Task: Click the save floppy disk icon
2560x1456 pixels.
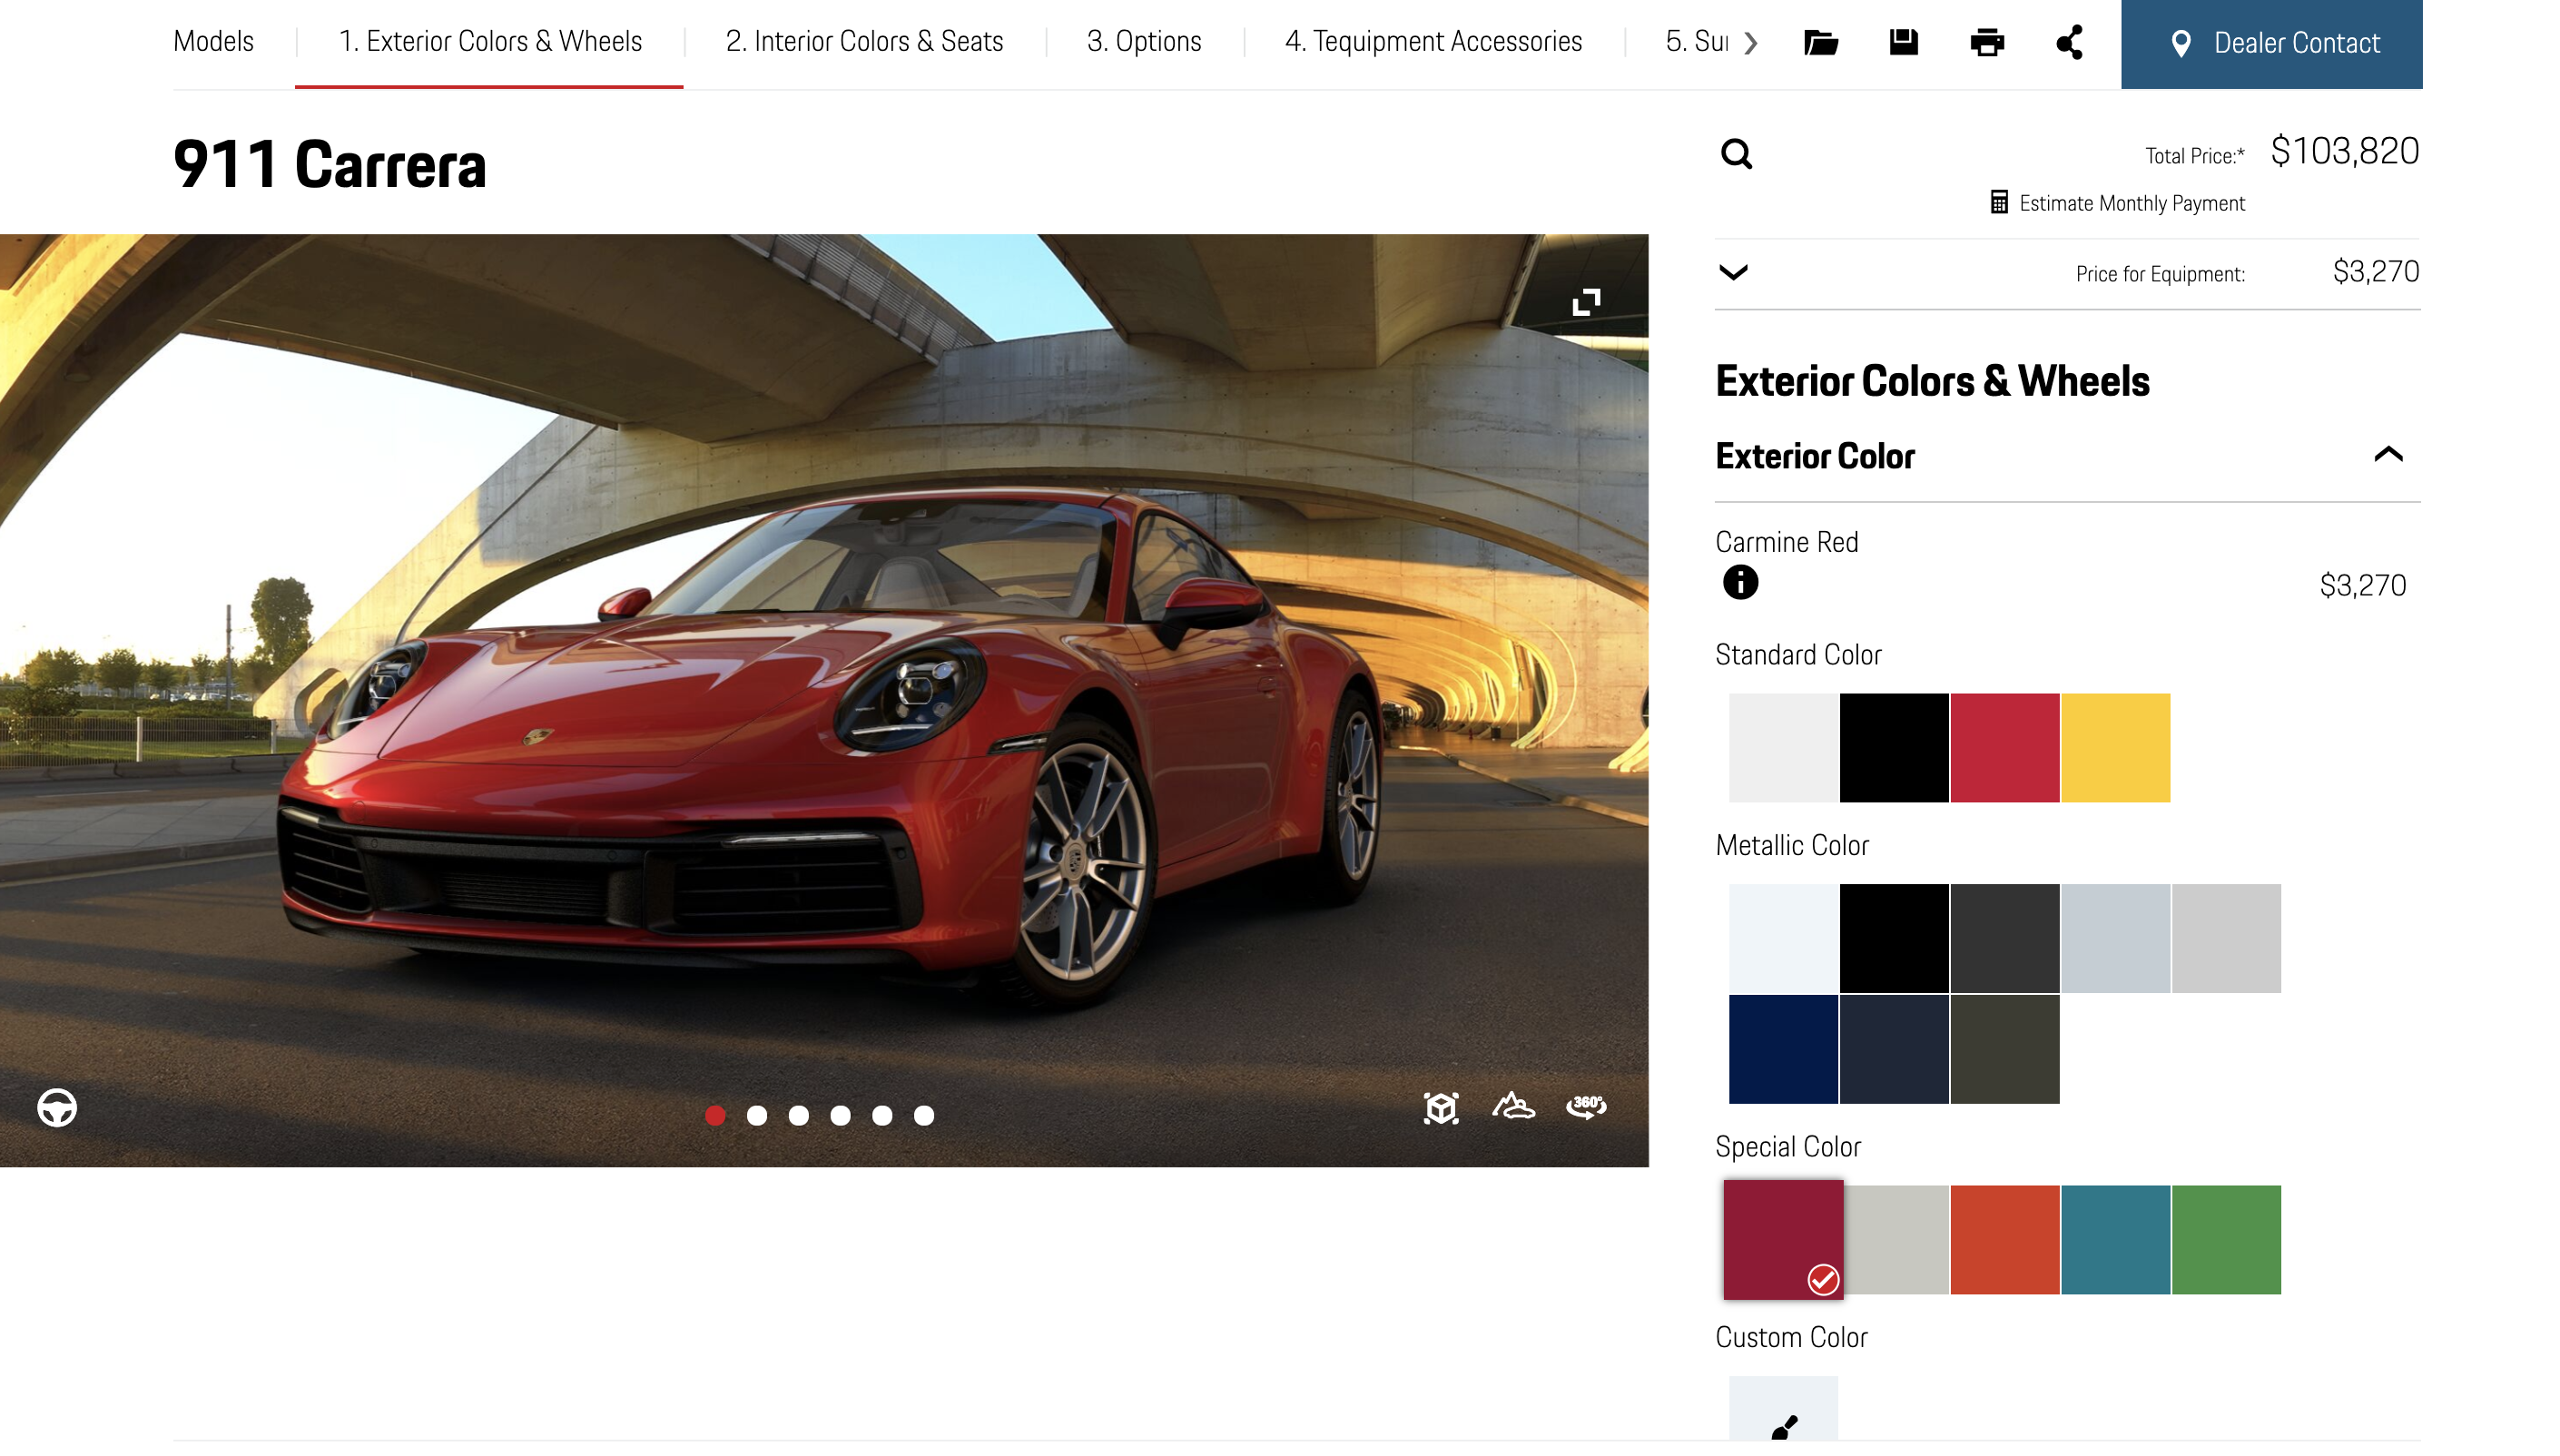Action: 1903,42
